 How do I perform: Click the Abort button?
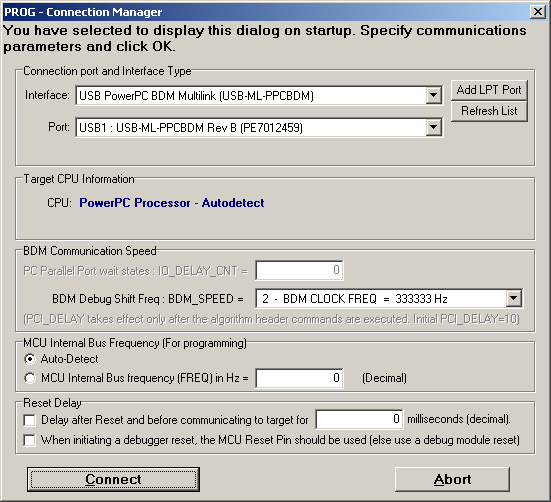(x=452, y=479)
